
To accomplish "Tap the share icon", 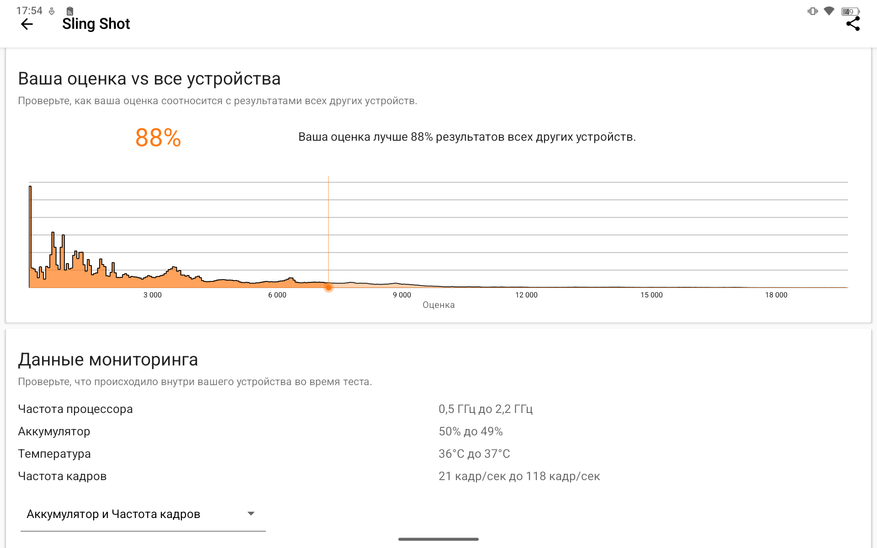I will [x=852, y=23].
